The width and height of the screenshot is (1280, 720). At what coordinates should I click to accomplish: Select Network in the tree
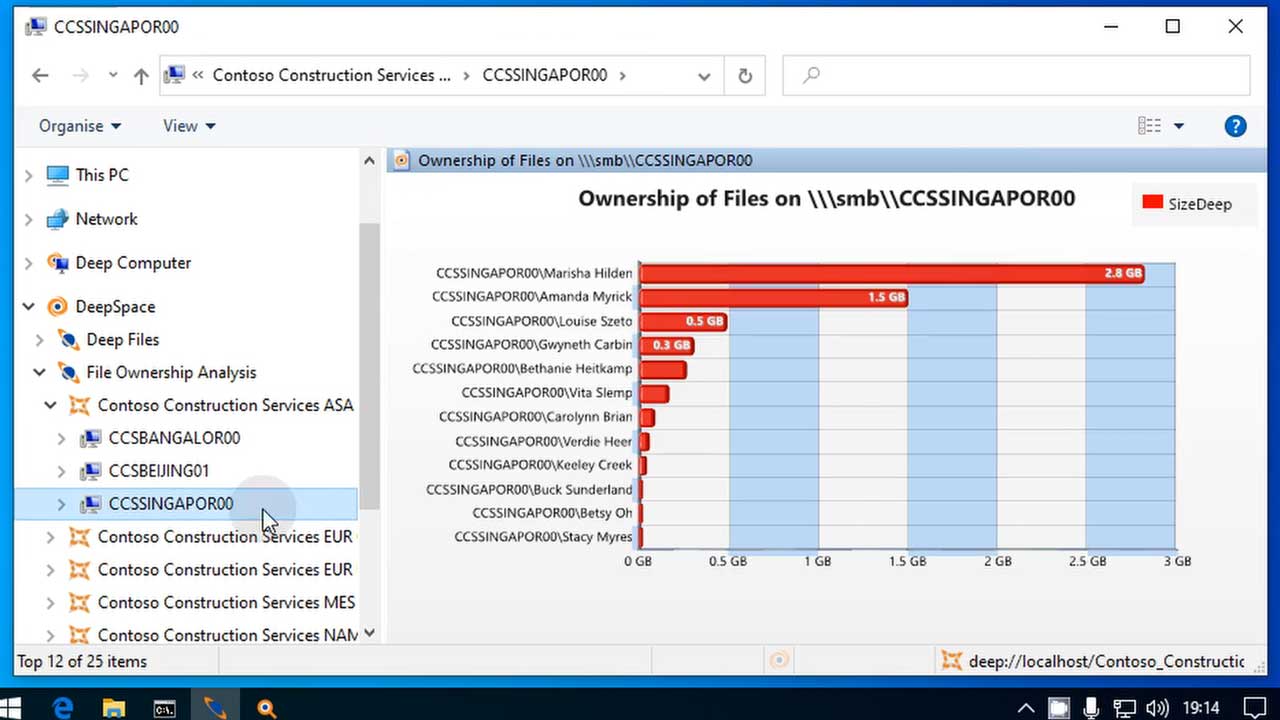point(106,219)
